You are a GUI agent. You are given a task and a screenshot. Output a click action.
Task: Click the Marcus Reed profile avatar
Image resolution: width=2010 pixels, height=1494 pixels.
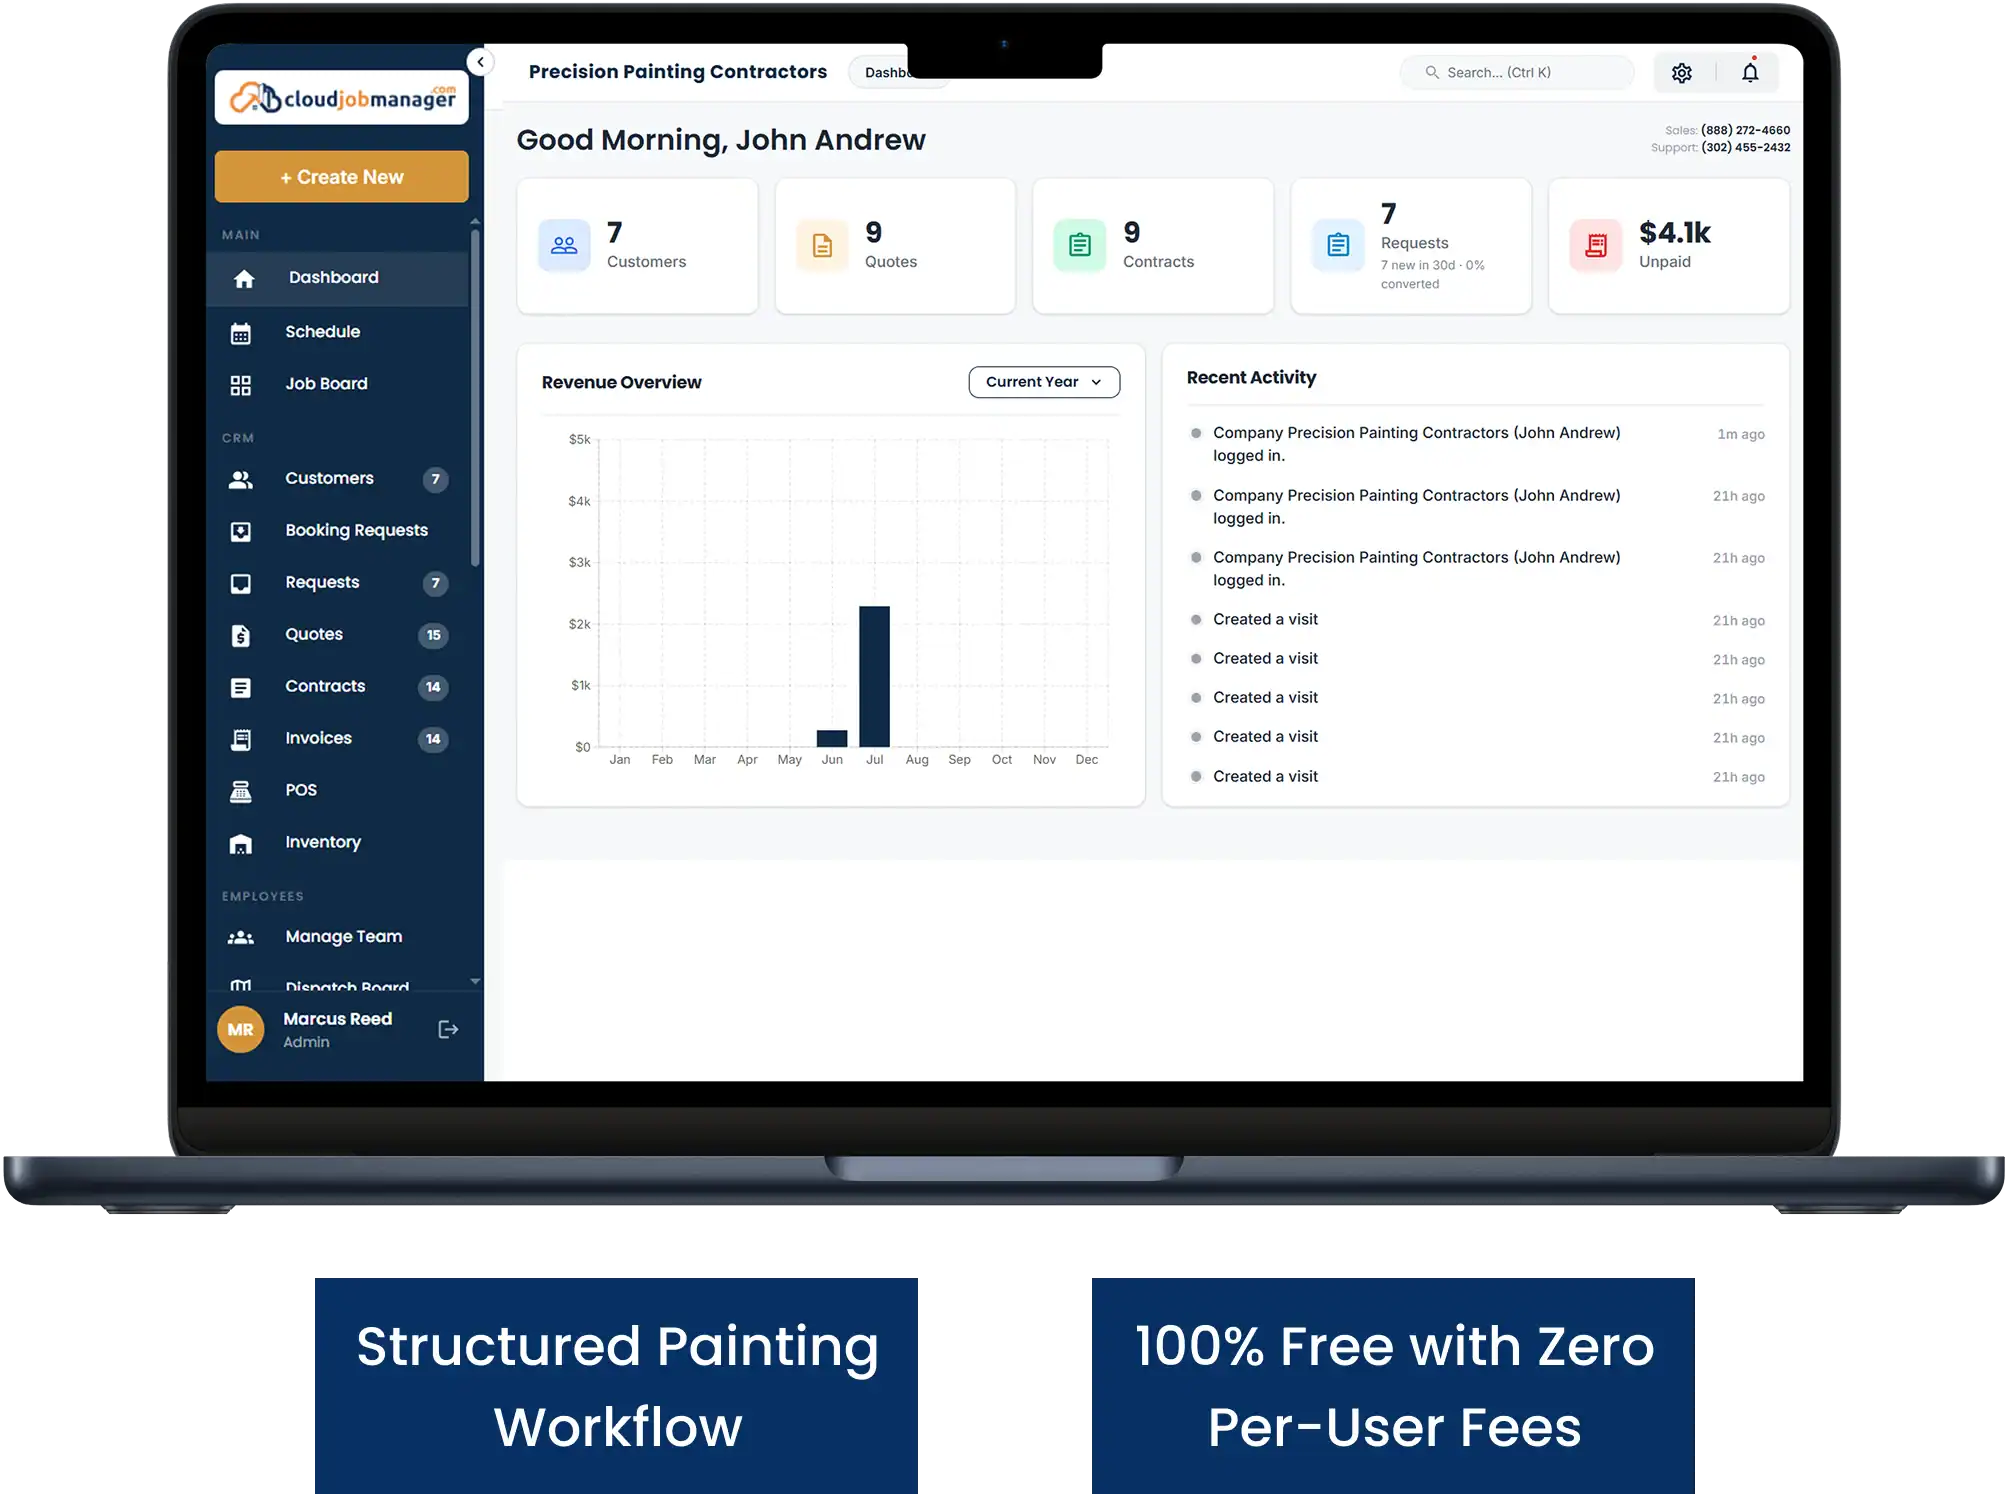(x=240, y=1030)
